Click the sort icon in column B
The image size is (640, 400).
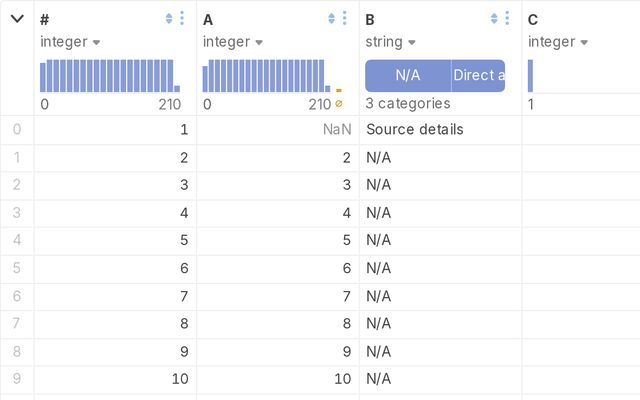click(494, 18)
